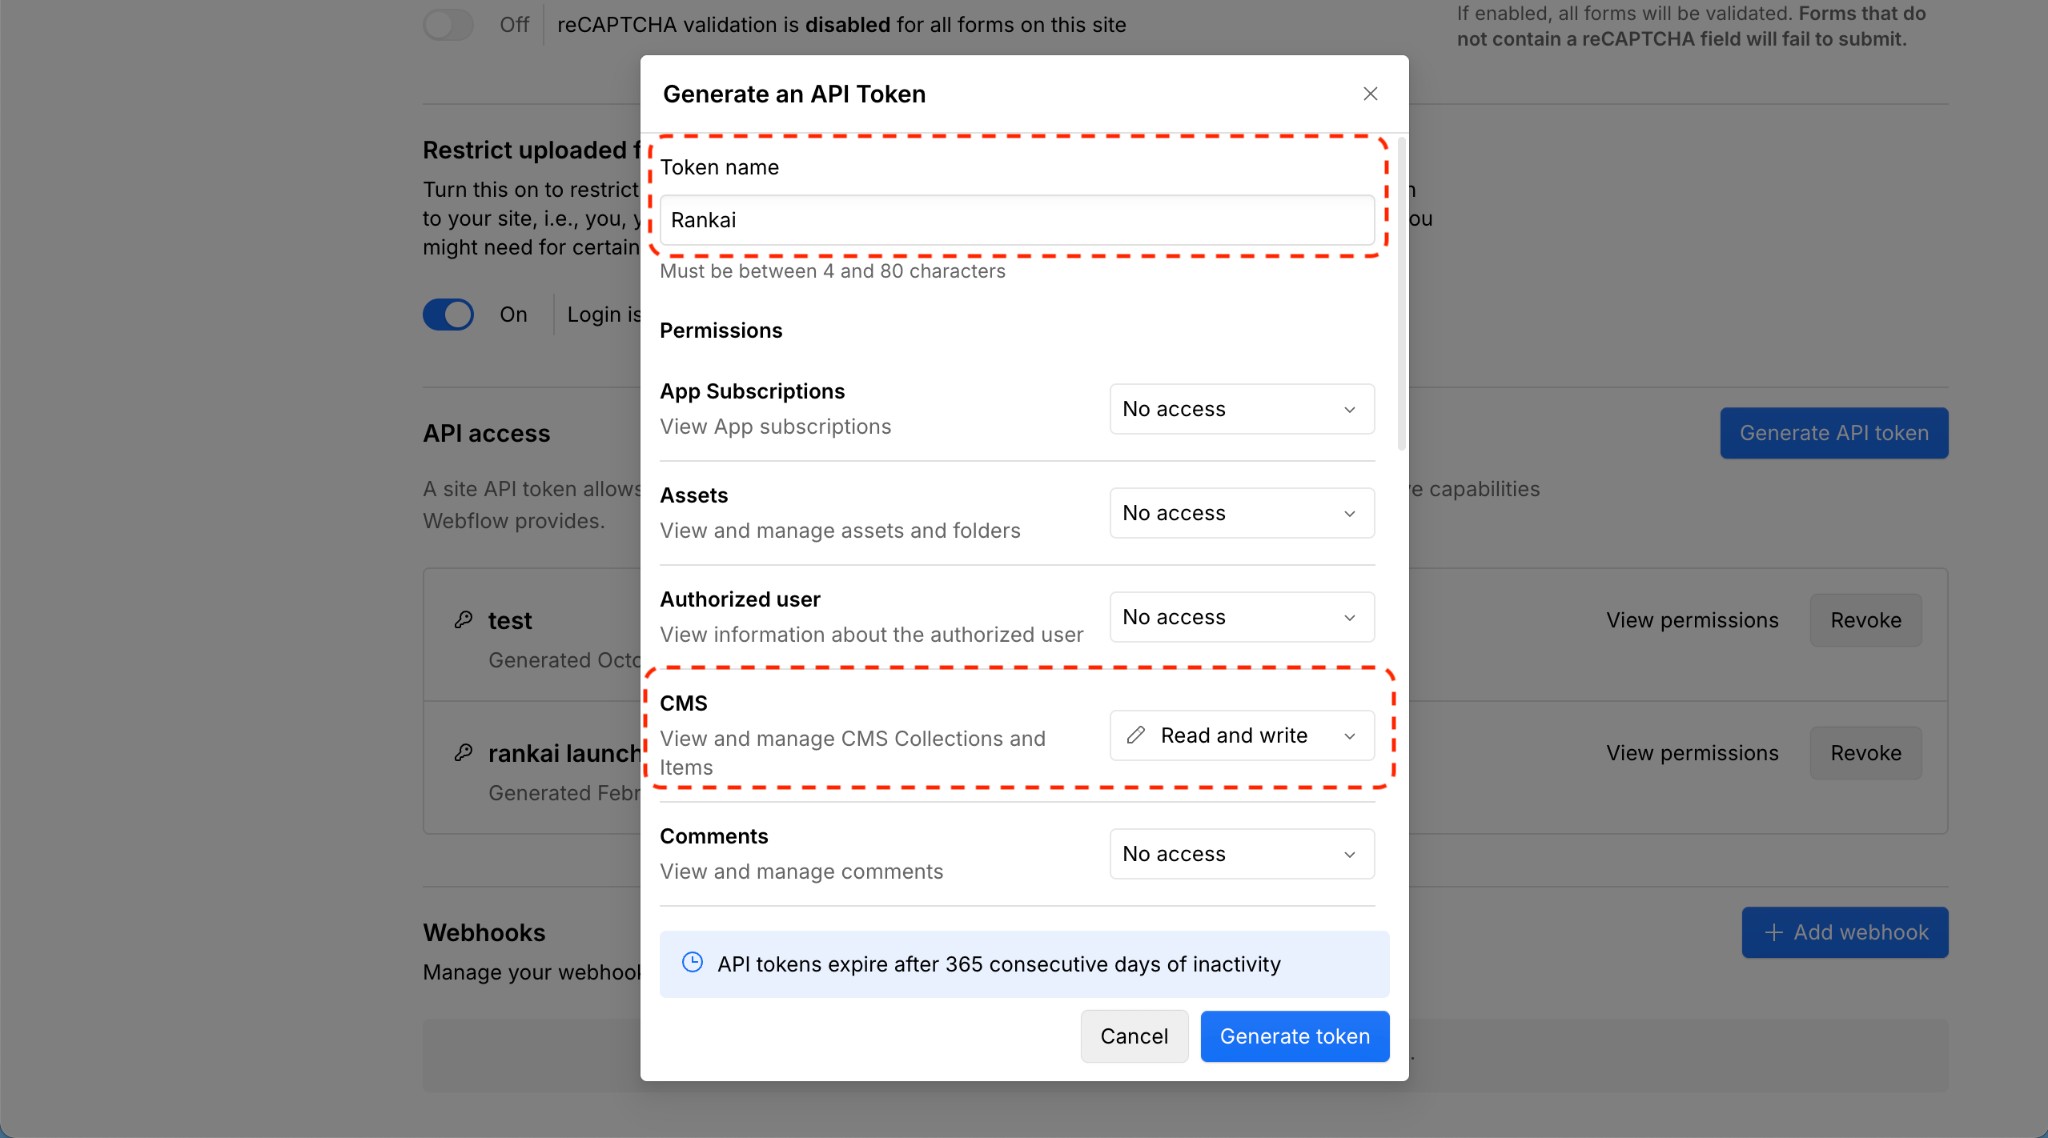This screenshot has height=1138, width=2048.
Task: Toggle the Off switch for reCAPTCHA
Action: point(449,24)
